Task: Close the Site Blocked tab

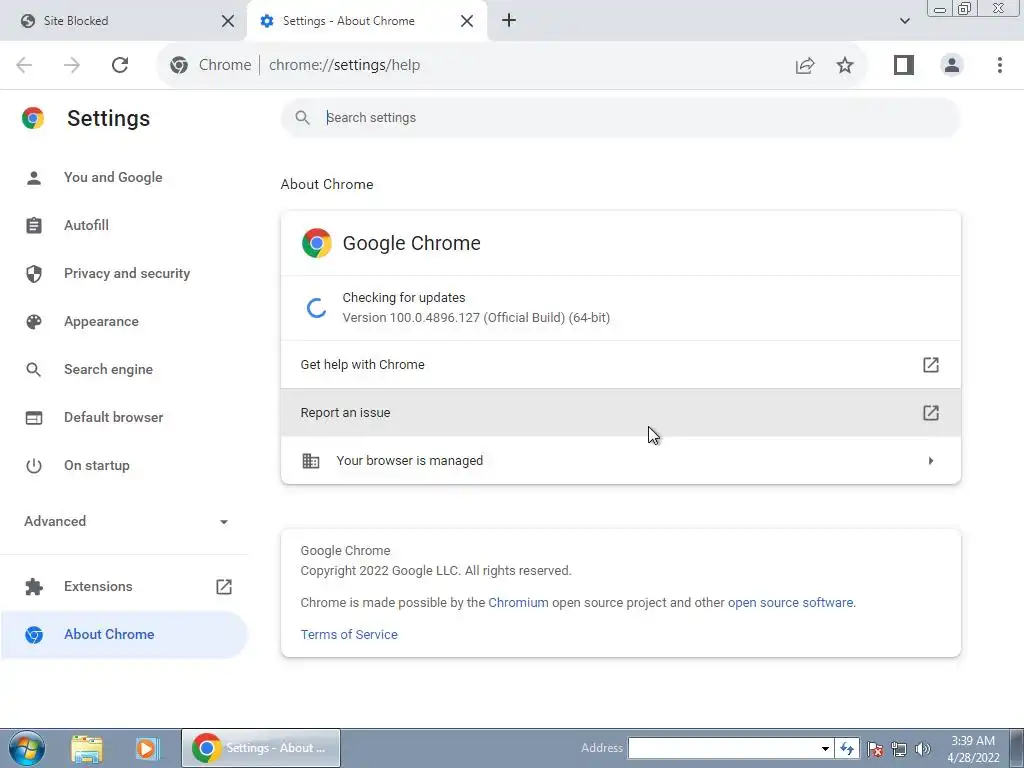Action: tap(228, 21)
